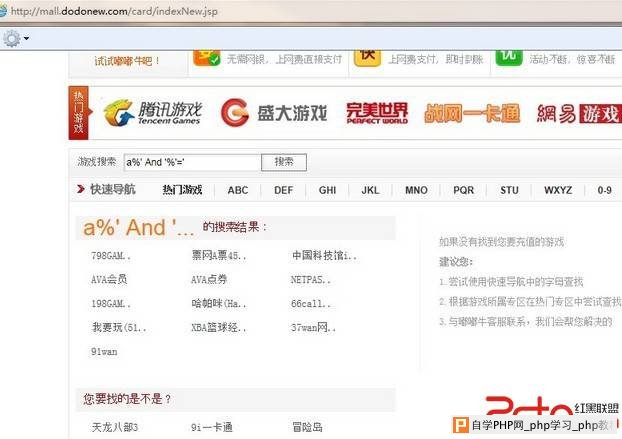Open 战网一卡通 banner logo
The width and height of the screenshot is (622, 439).
point(472,113)
